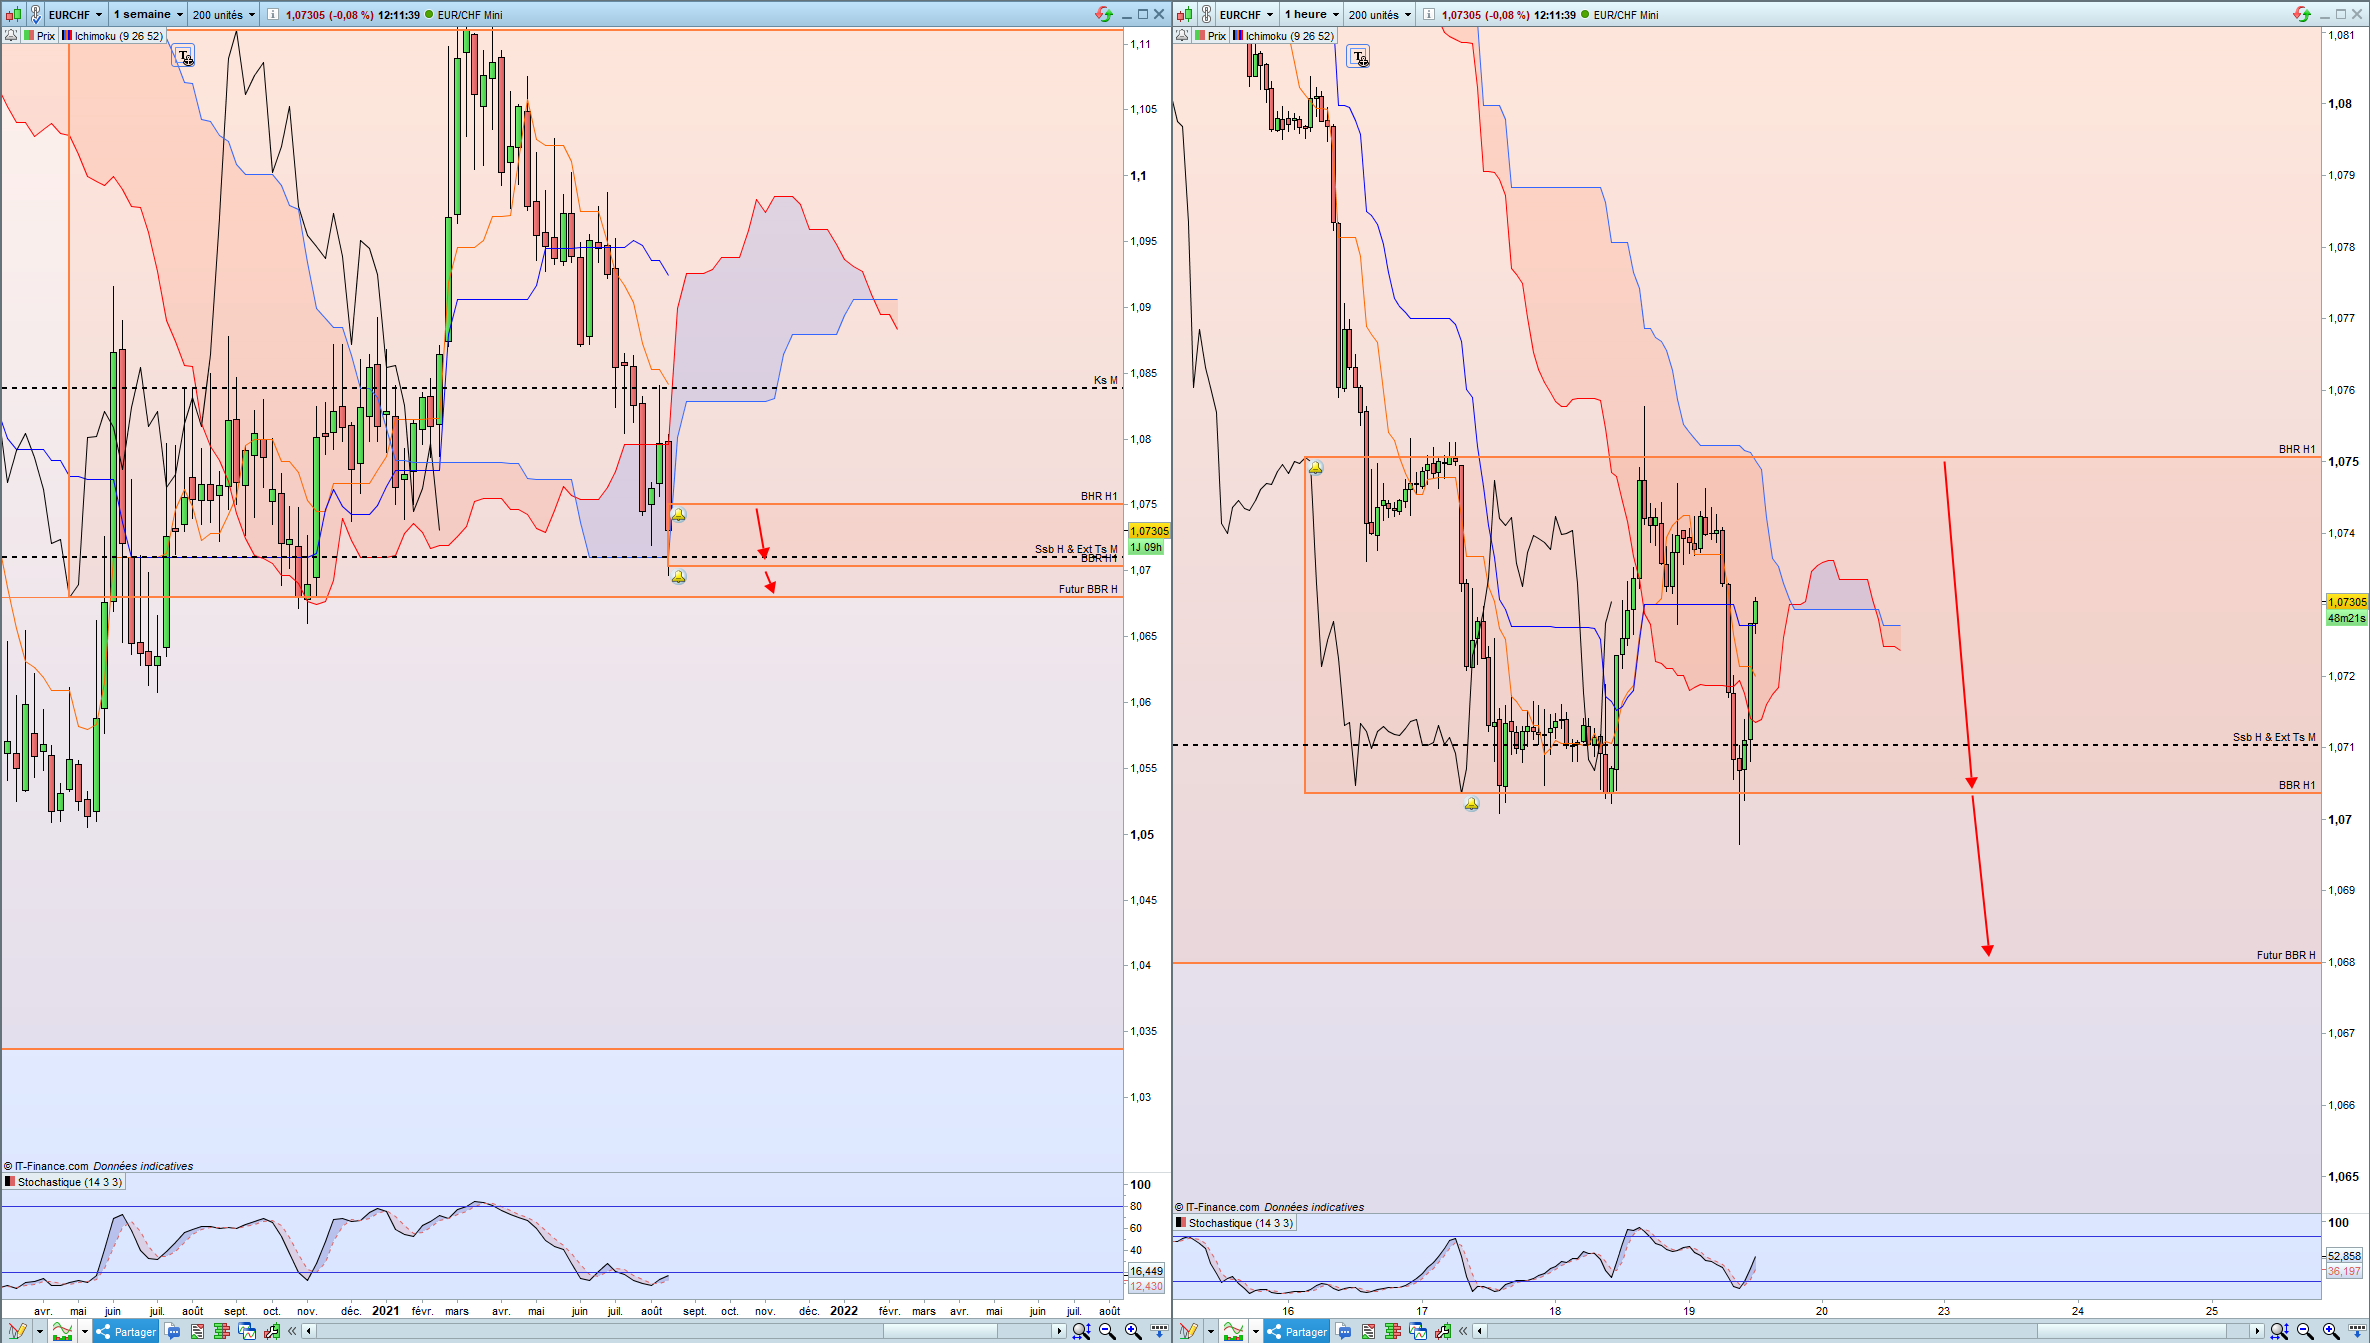Collapse toolbar with double chevron in hourly chart
Screen dimensions: 2370x1343
pos(1463,1331)
